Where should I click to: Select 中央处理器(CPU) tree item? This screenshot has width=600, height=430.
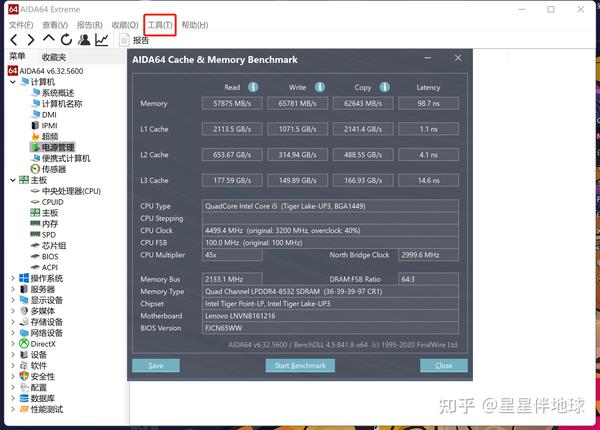point(71,191)
